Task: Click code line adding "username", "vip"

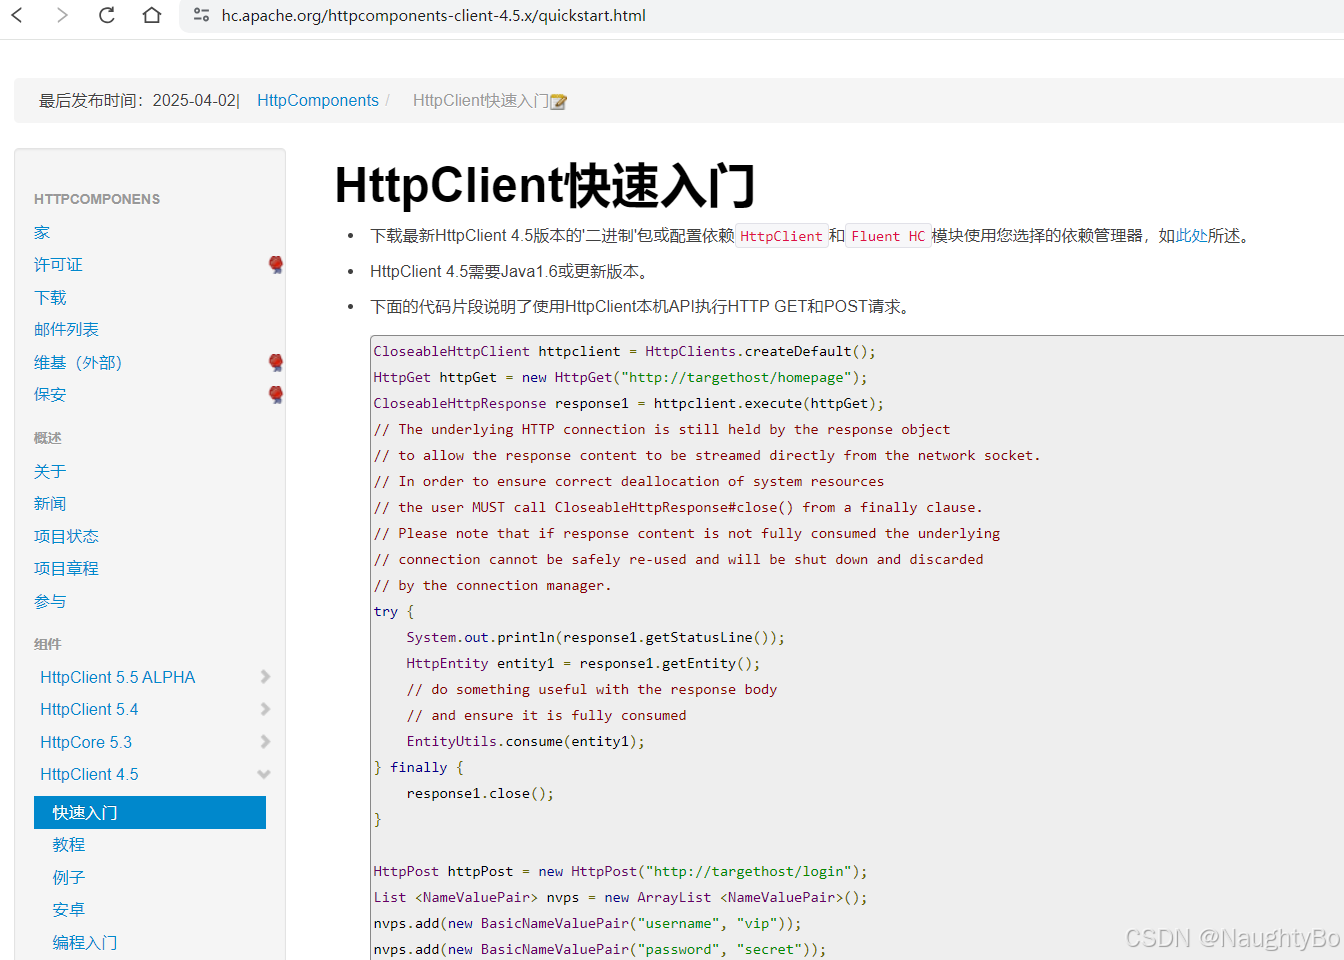Action: tap(587, 923)
